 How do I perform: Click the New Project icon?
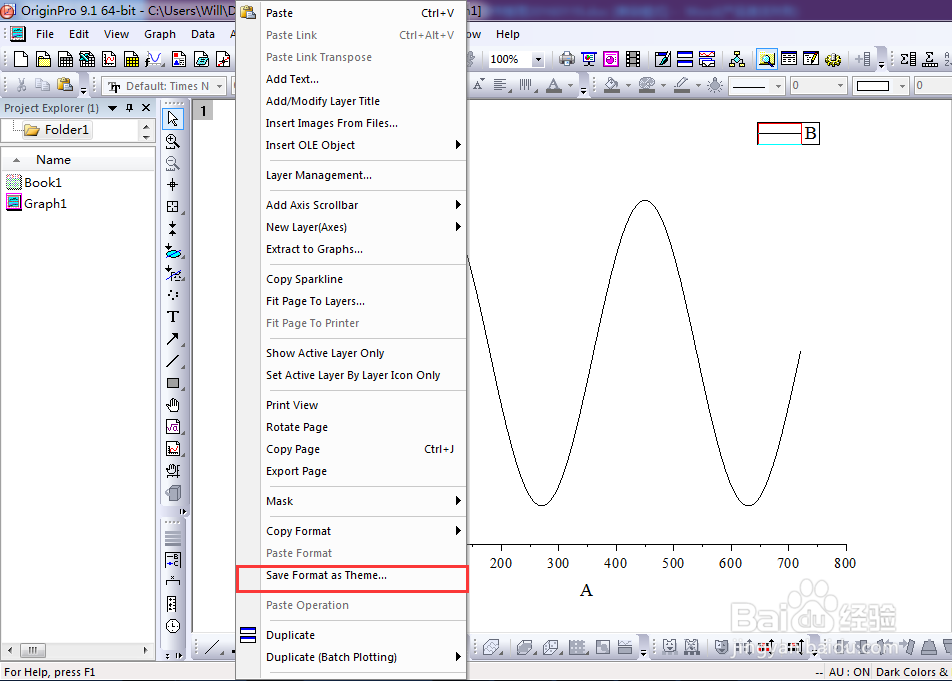21,59
